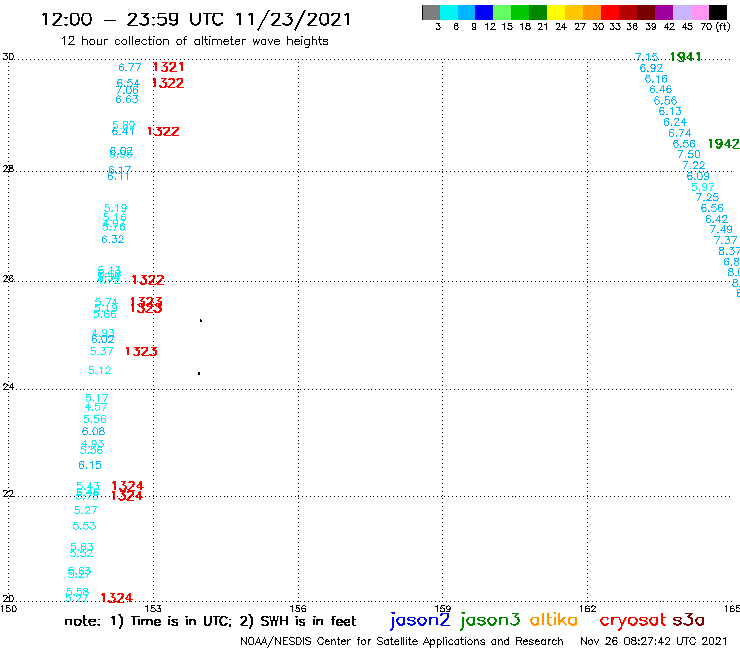Click the subtitle '12 hour collection of altimeter wave heights'
The width and height of the screenshot is (740, 650).
point(194,41)
